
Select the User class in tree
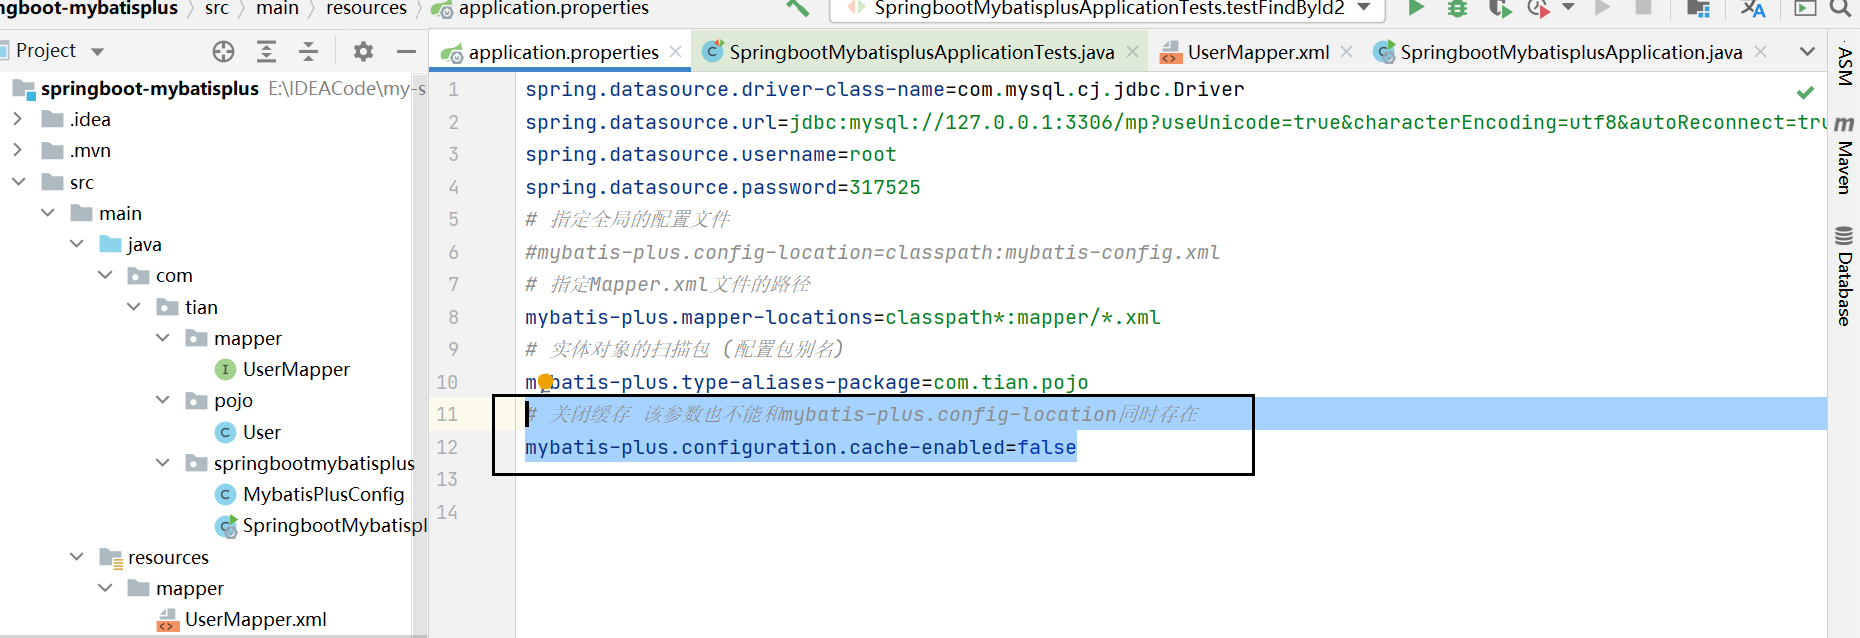tap(262, 432)
